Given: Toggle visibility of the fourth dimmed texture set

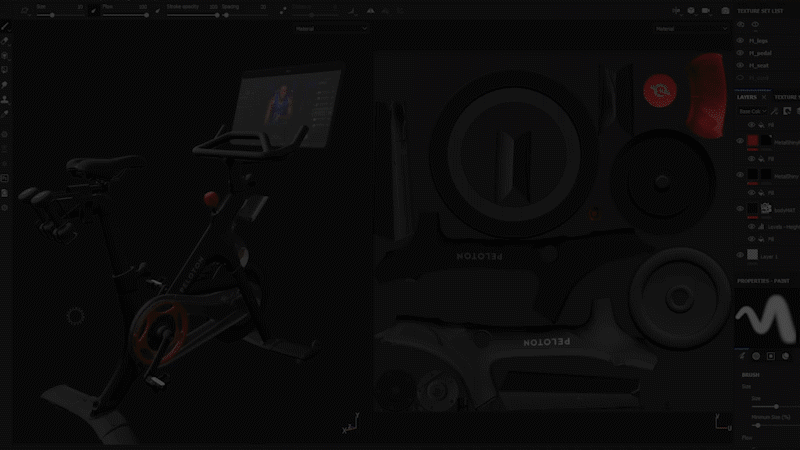Looking at the screenshot, I should (740, 78).
